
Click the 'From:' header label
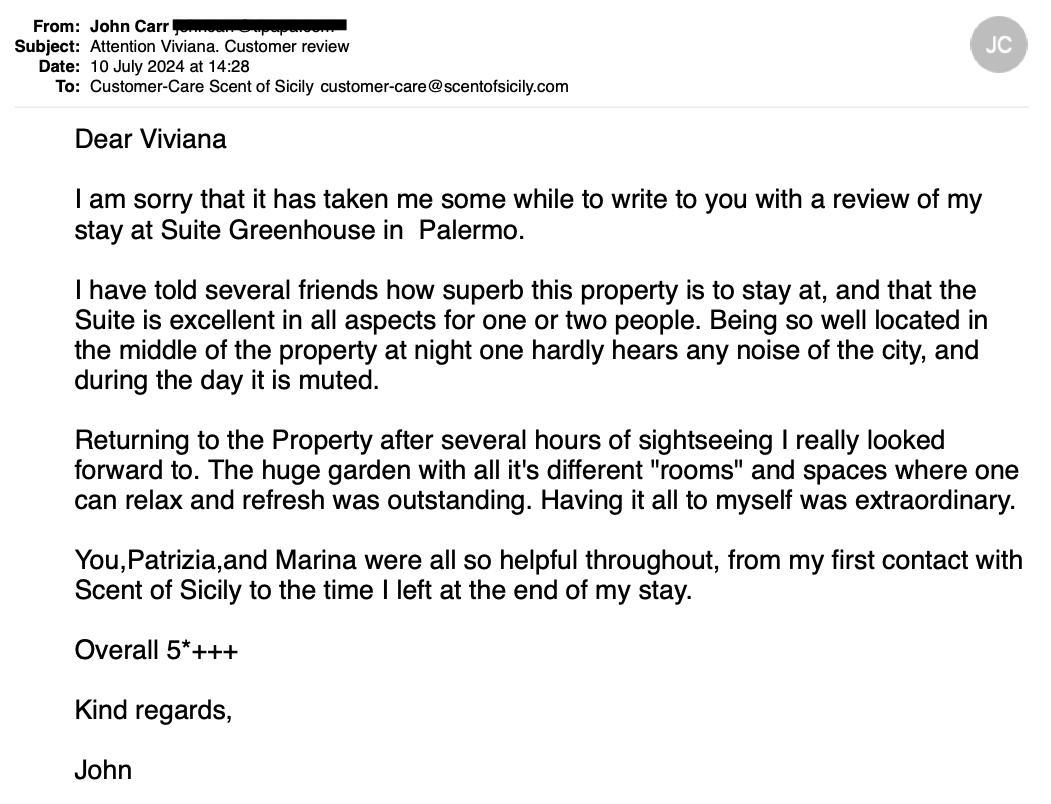pyautogui.click(x=56, y=26)
